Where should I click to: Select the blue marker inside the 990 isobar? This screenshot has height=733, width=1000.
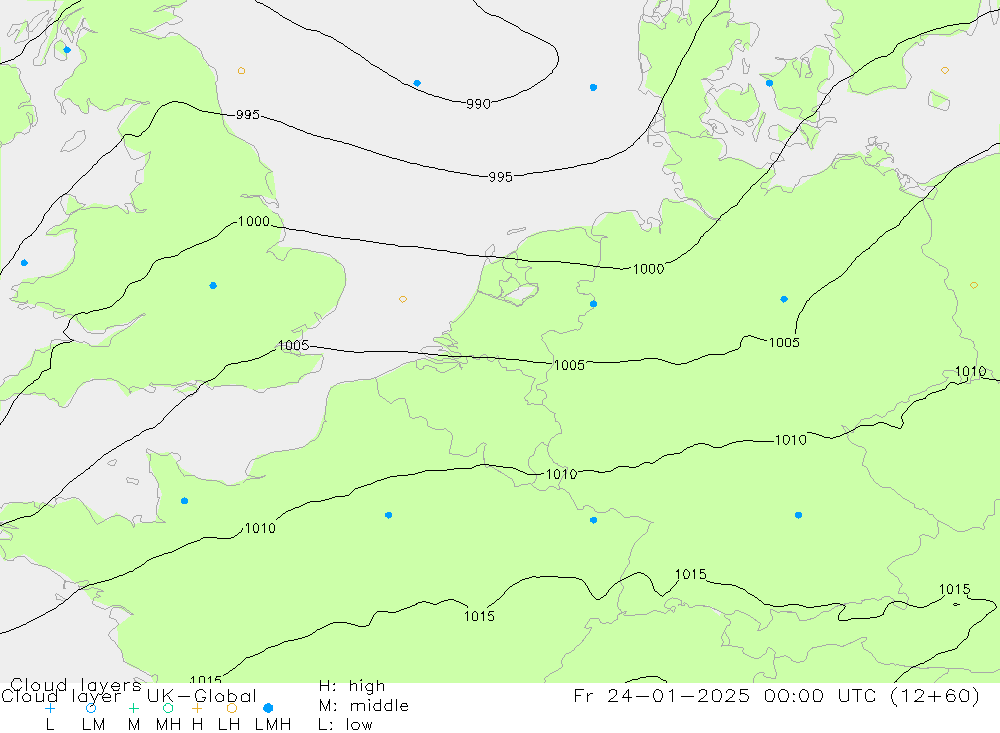click(417, 83)
